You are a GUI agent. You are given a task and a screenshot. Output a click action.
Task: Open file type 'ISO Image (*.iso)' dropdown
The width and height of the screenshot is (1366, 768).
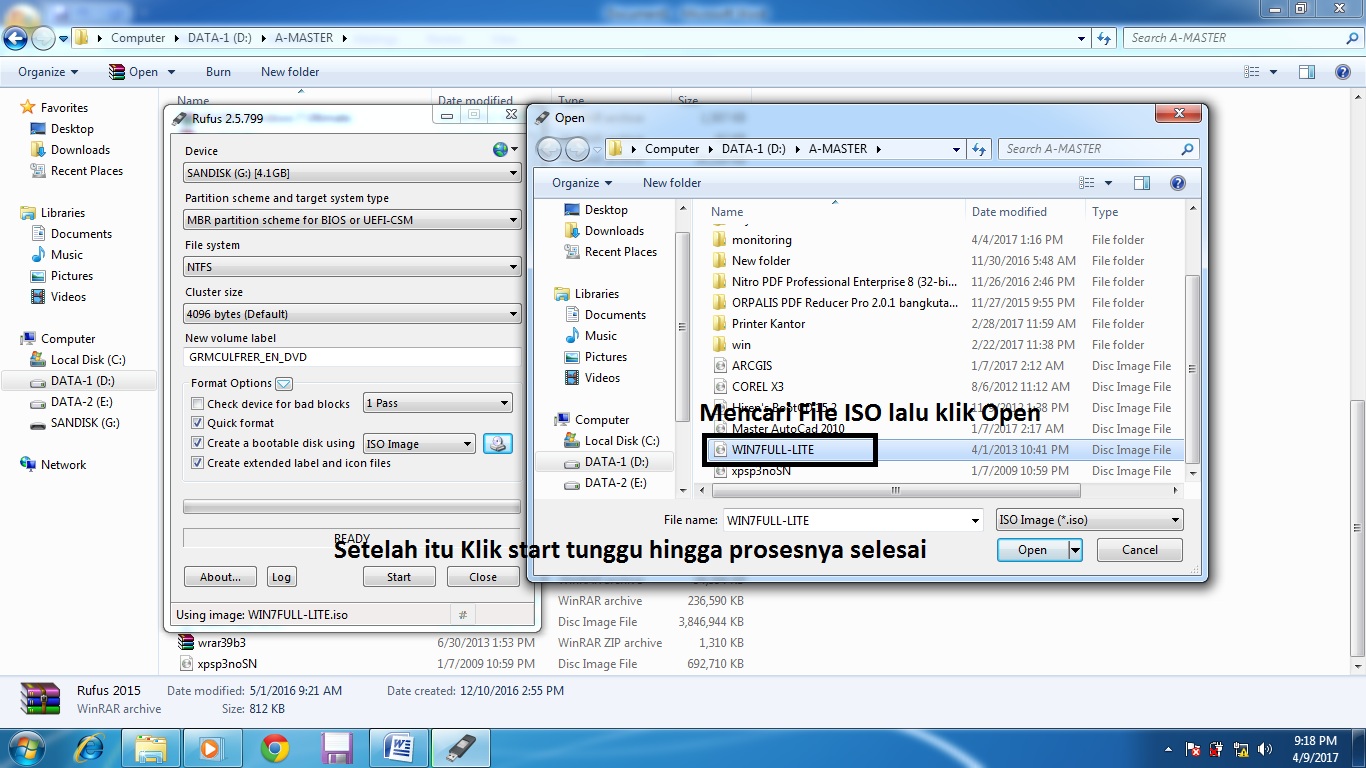tap(1090, 520)
